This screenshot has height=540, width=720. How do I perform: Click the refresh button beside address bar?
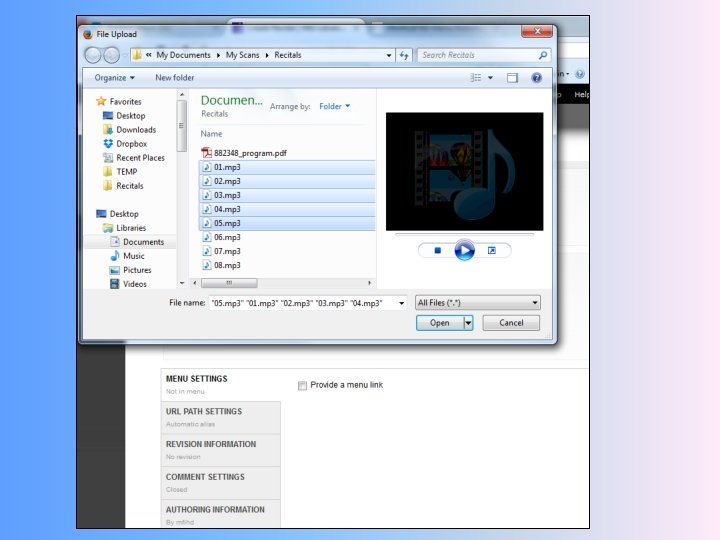(404, 55)
